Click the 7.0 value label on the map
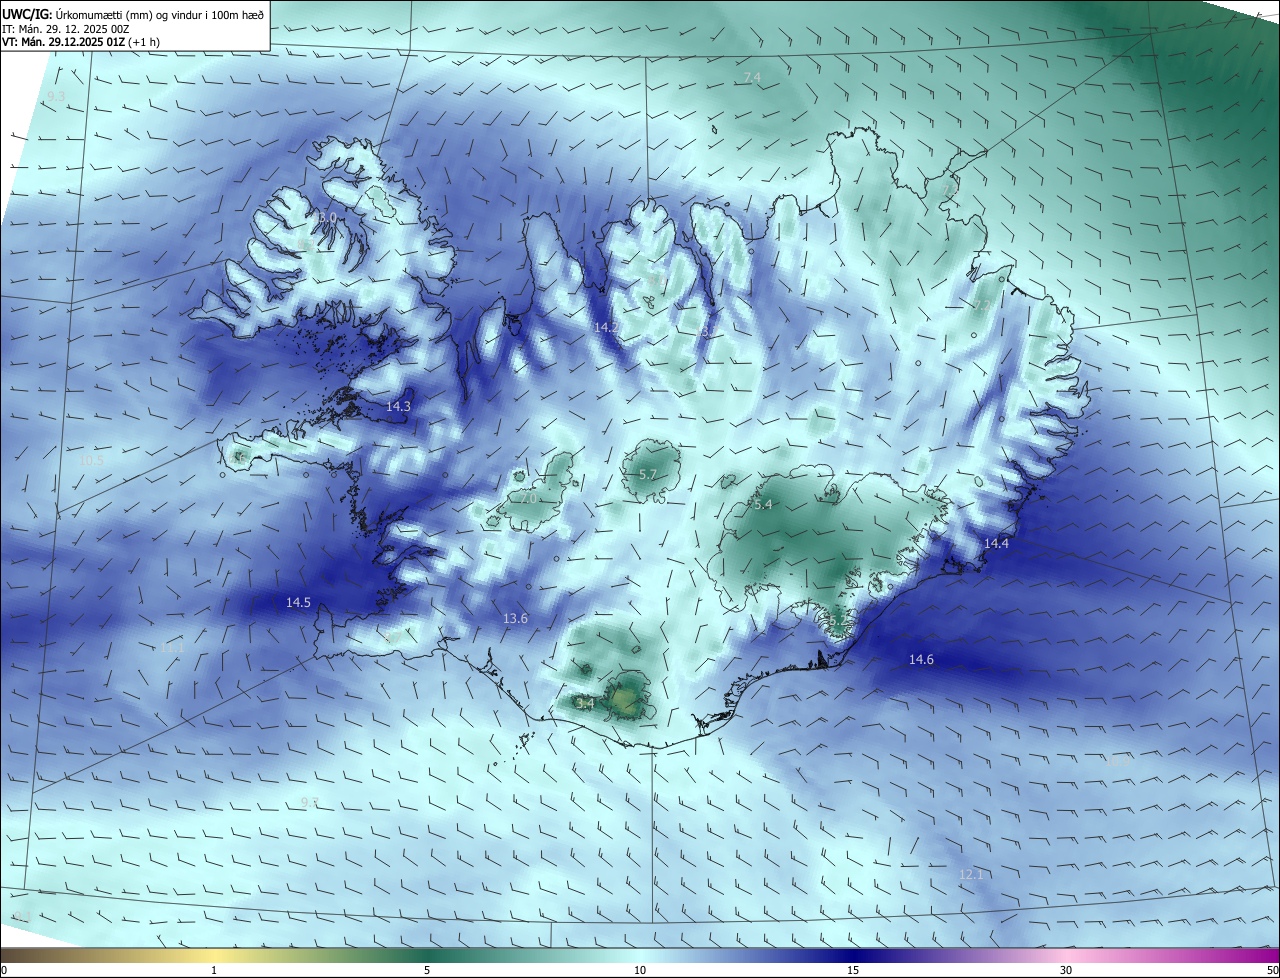This screenshot has width=1280, height=978. tap(529, 498)
